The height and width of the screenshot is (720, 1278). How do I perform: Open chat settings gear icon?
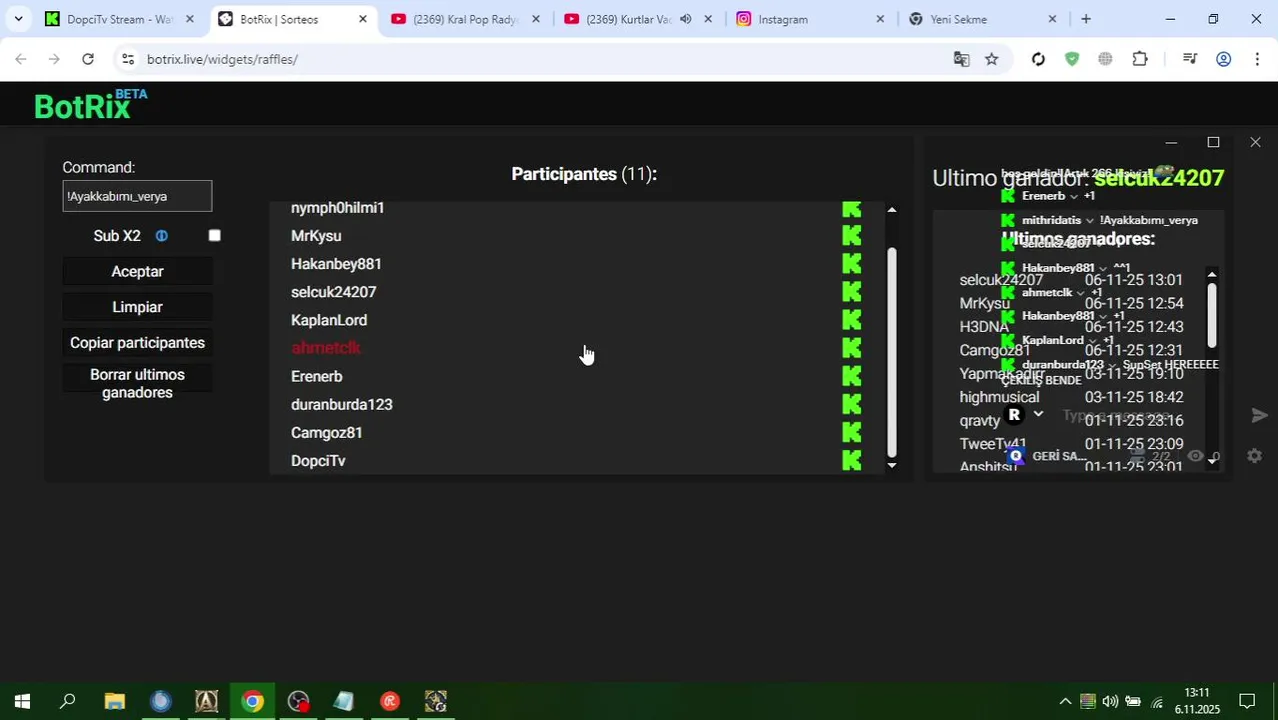pyautogui.click(x=1254, y=456)
